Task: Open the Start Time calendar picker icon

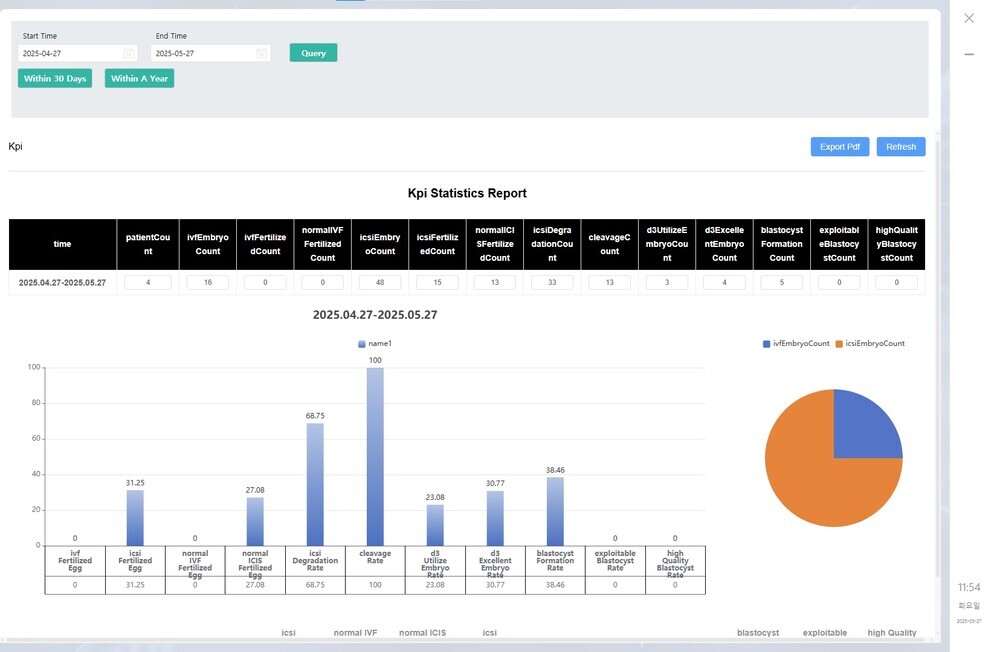Action: [128, 53]
